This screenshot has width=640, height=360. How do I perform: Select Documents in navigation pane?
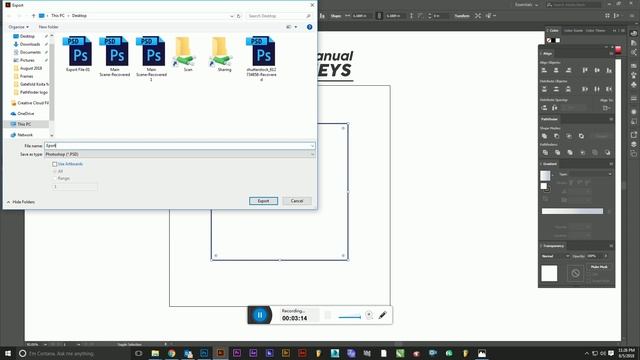tap(30, 52)
